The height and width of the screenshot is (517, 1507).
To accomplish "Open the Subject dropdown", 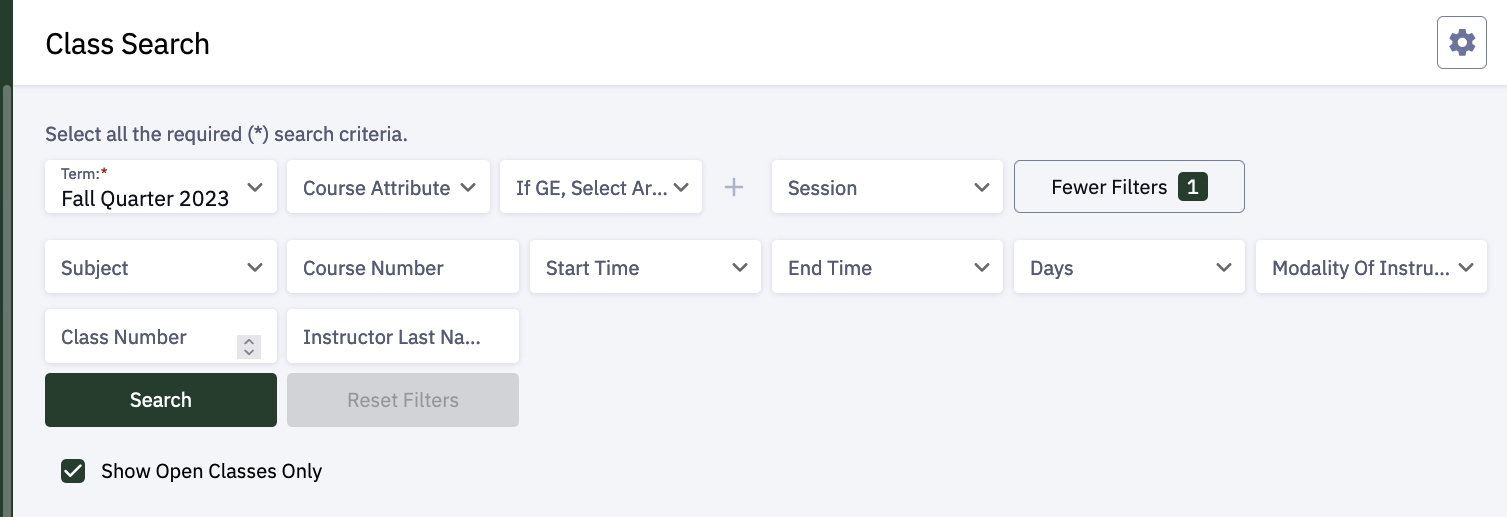I will point(160,267).
